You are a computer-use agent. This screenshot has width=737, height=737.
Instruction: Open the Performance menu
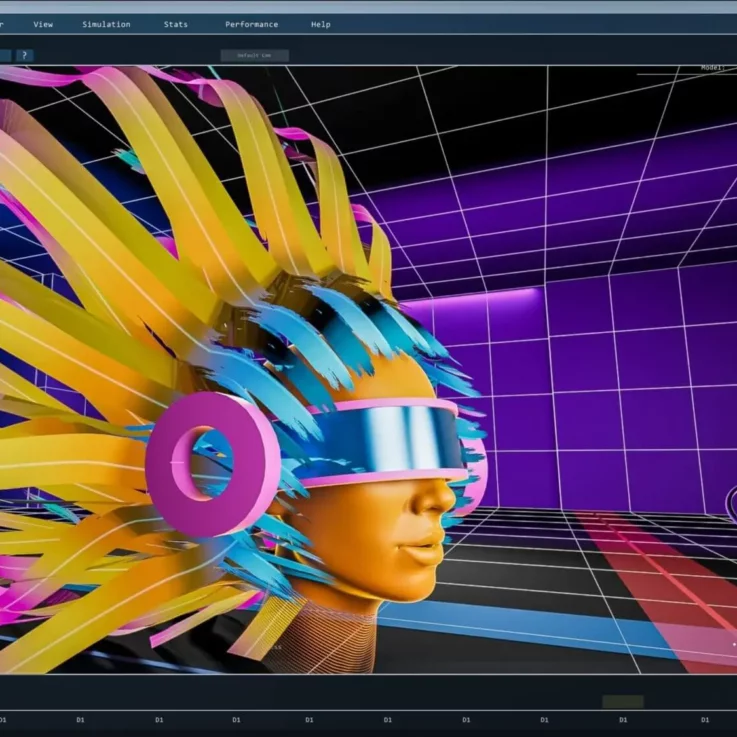click(x=251, y=24)
